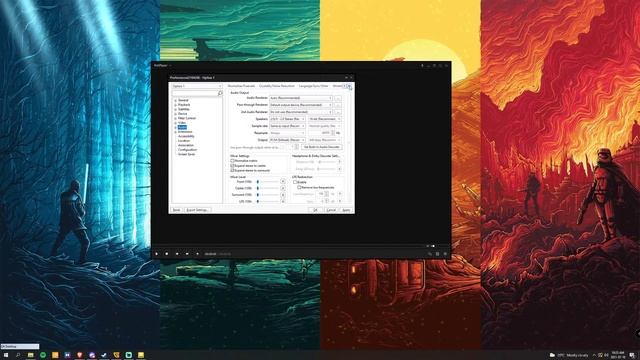Reset the LFE mixer level

click(282, 201)
